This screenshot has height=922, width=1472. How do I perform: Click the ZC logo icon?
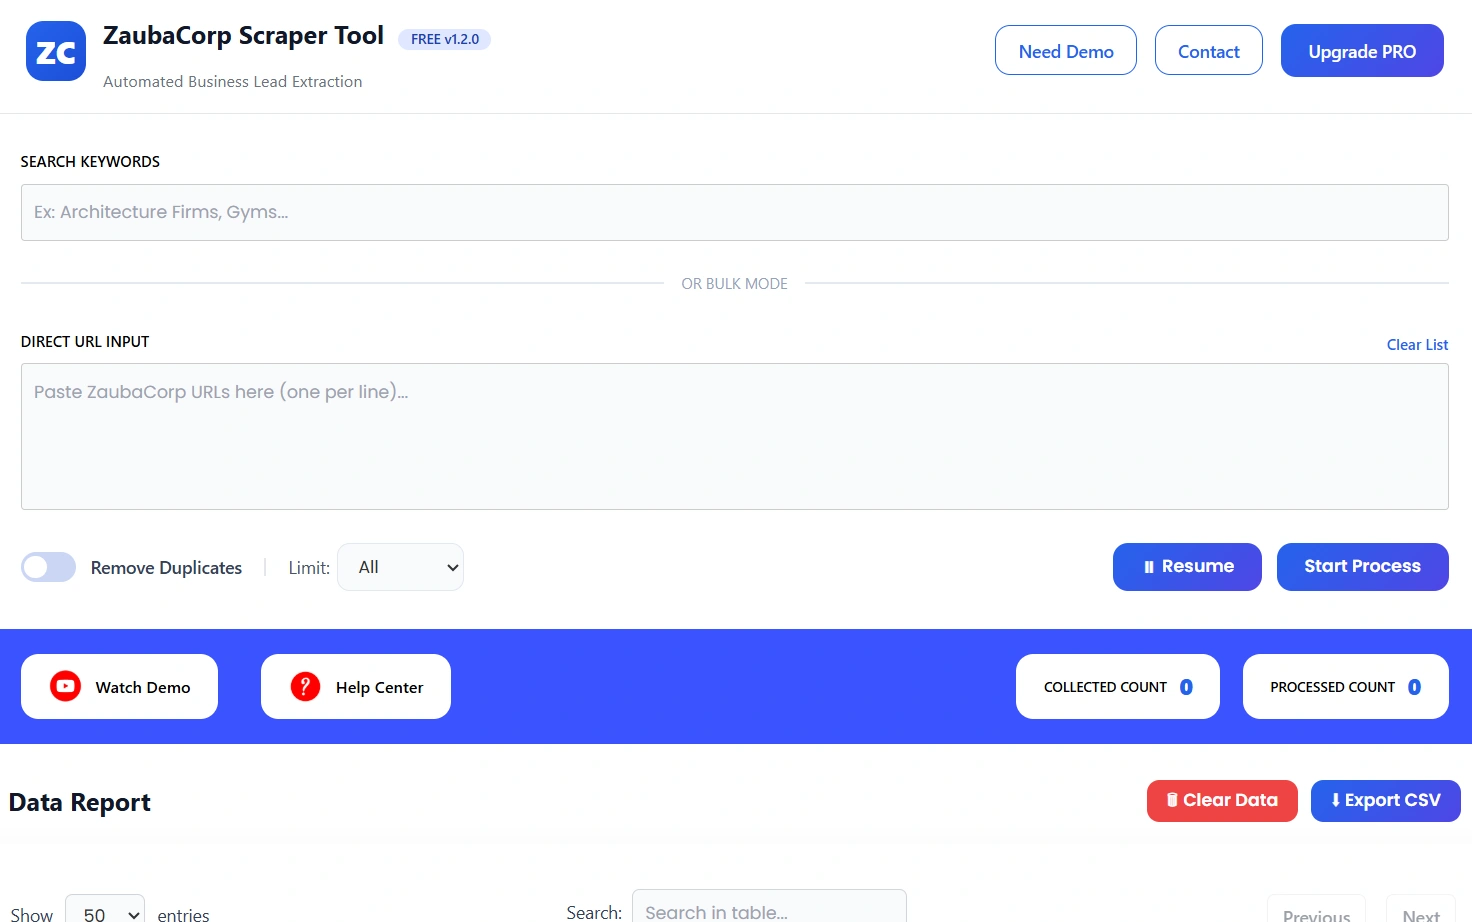pyautogui.click(x=56, y=51)
